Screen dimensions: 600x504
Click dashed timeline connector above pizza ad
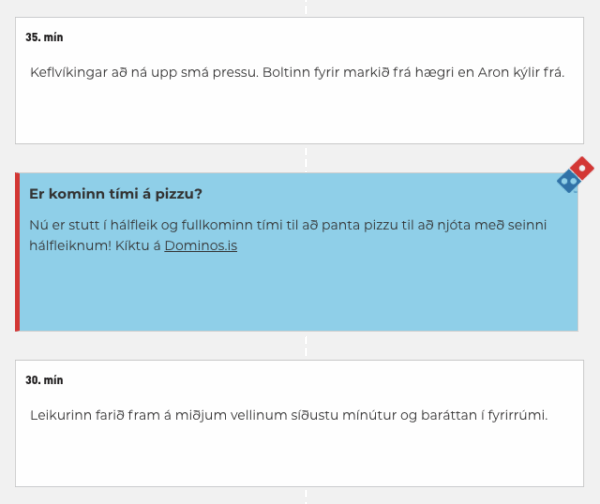[x=306, y=158]
